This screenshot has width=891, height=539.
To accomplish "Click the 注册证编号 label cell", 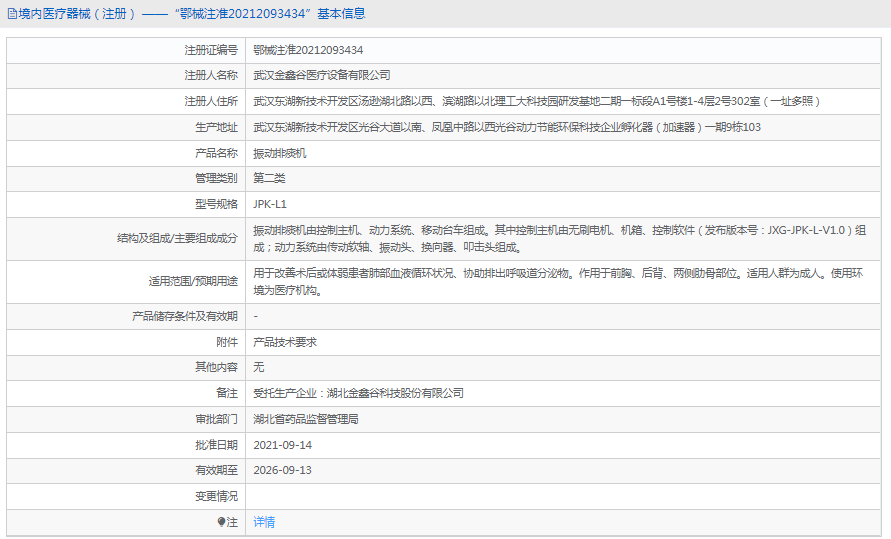I will tap(126, 50).
